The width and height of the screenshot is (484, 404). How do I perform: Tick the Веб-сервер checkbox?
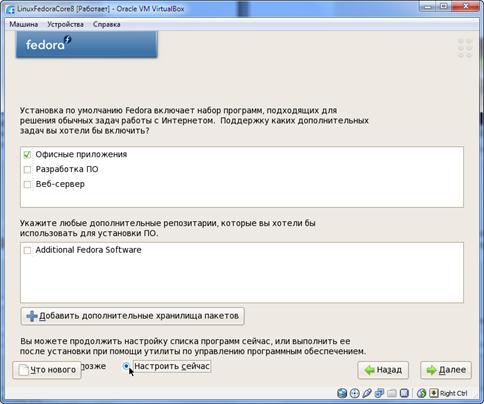27,184
